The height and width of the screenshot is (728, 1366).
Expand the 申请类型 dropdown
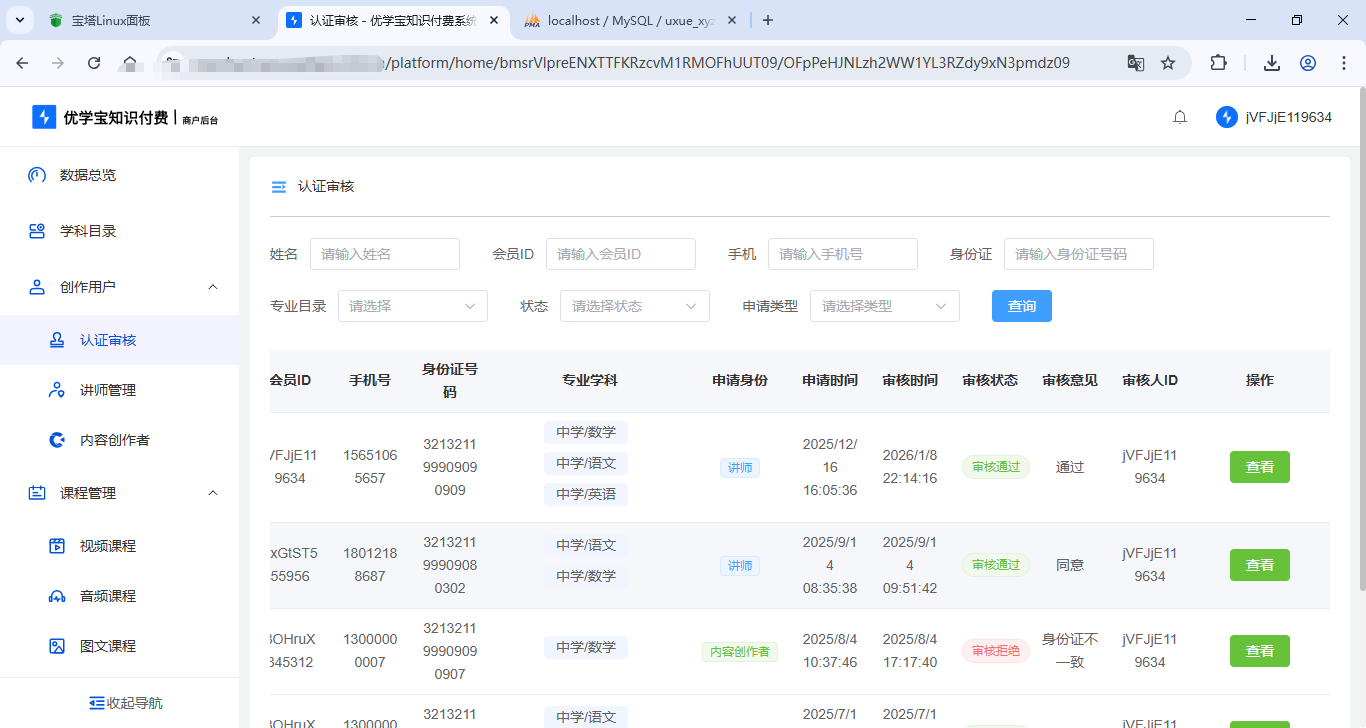tap(884, 306)
